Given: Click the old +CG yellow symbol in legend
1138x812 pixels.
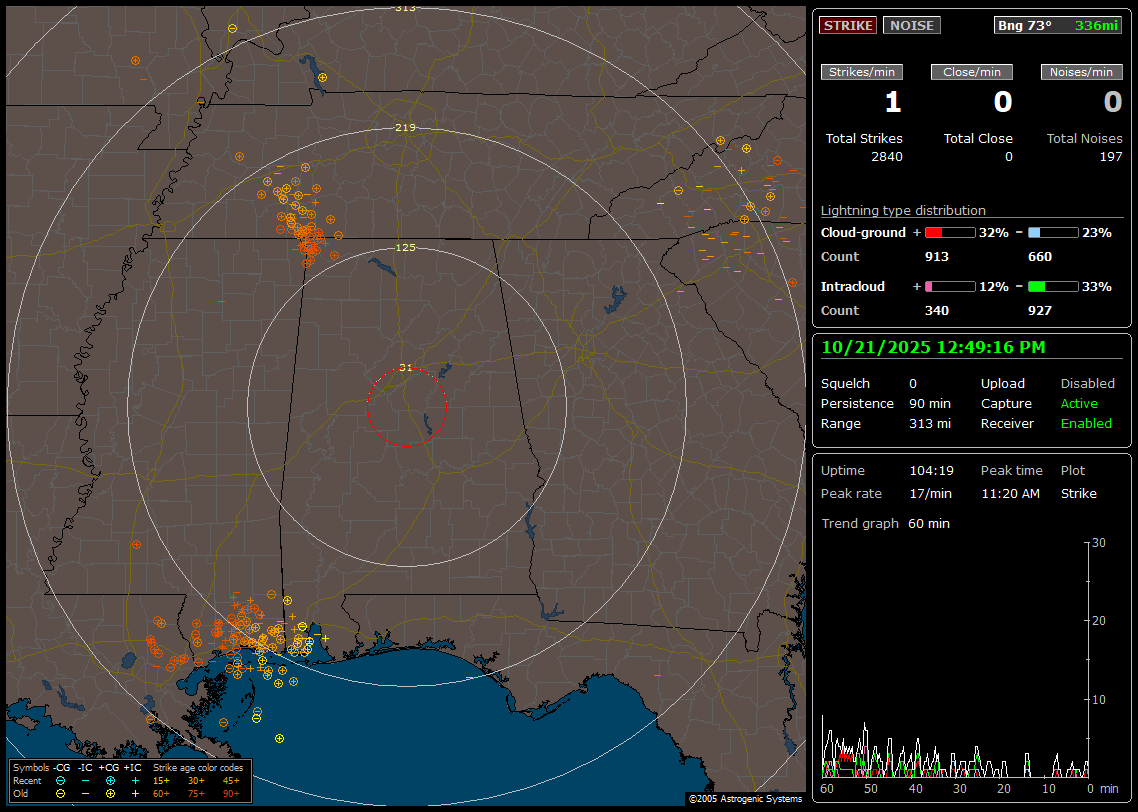Looking at the screenshot, I should (110, 793).
